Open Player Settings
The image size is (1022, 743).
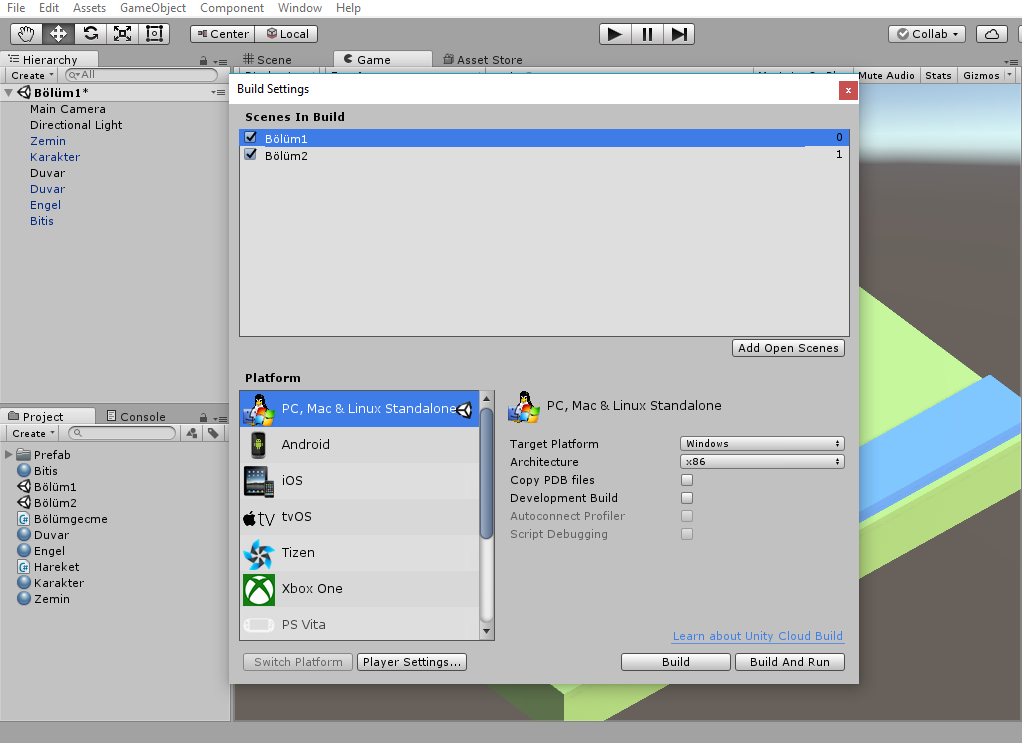pos(412,662)
